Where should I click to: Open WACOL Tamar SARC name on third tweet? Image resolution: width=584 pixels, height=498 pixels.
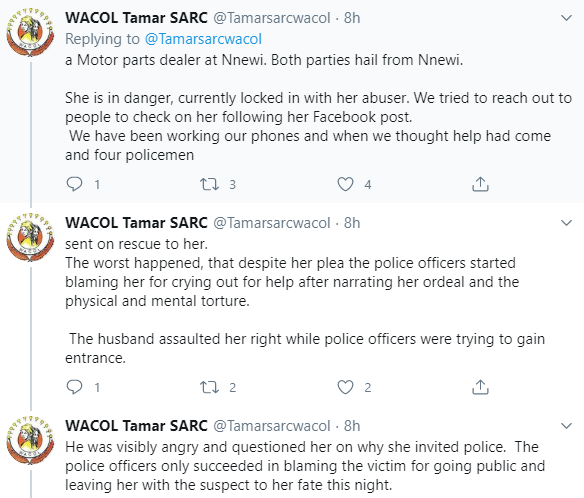pos(136,426)
